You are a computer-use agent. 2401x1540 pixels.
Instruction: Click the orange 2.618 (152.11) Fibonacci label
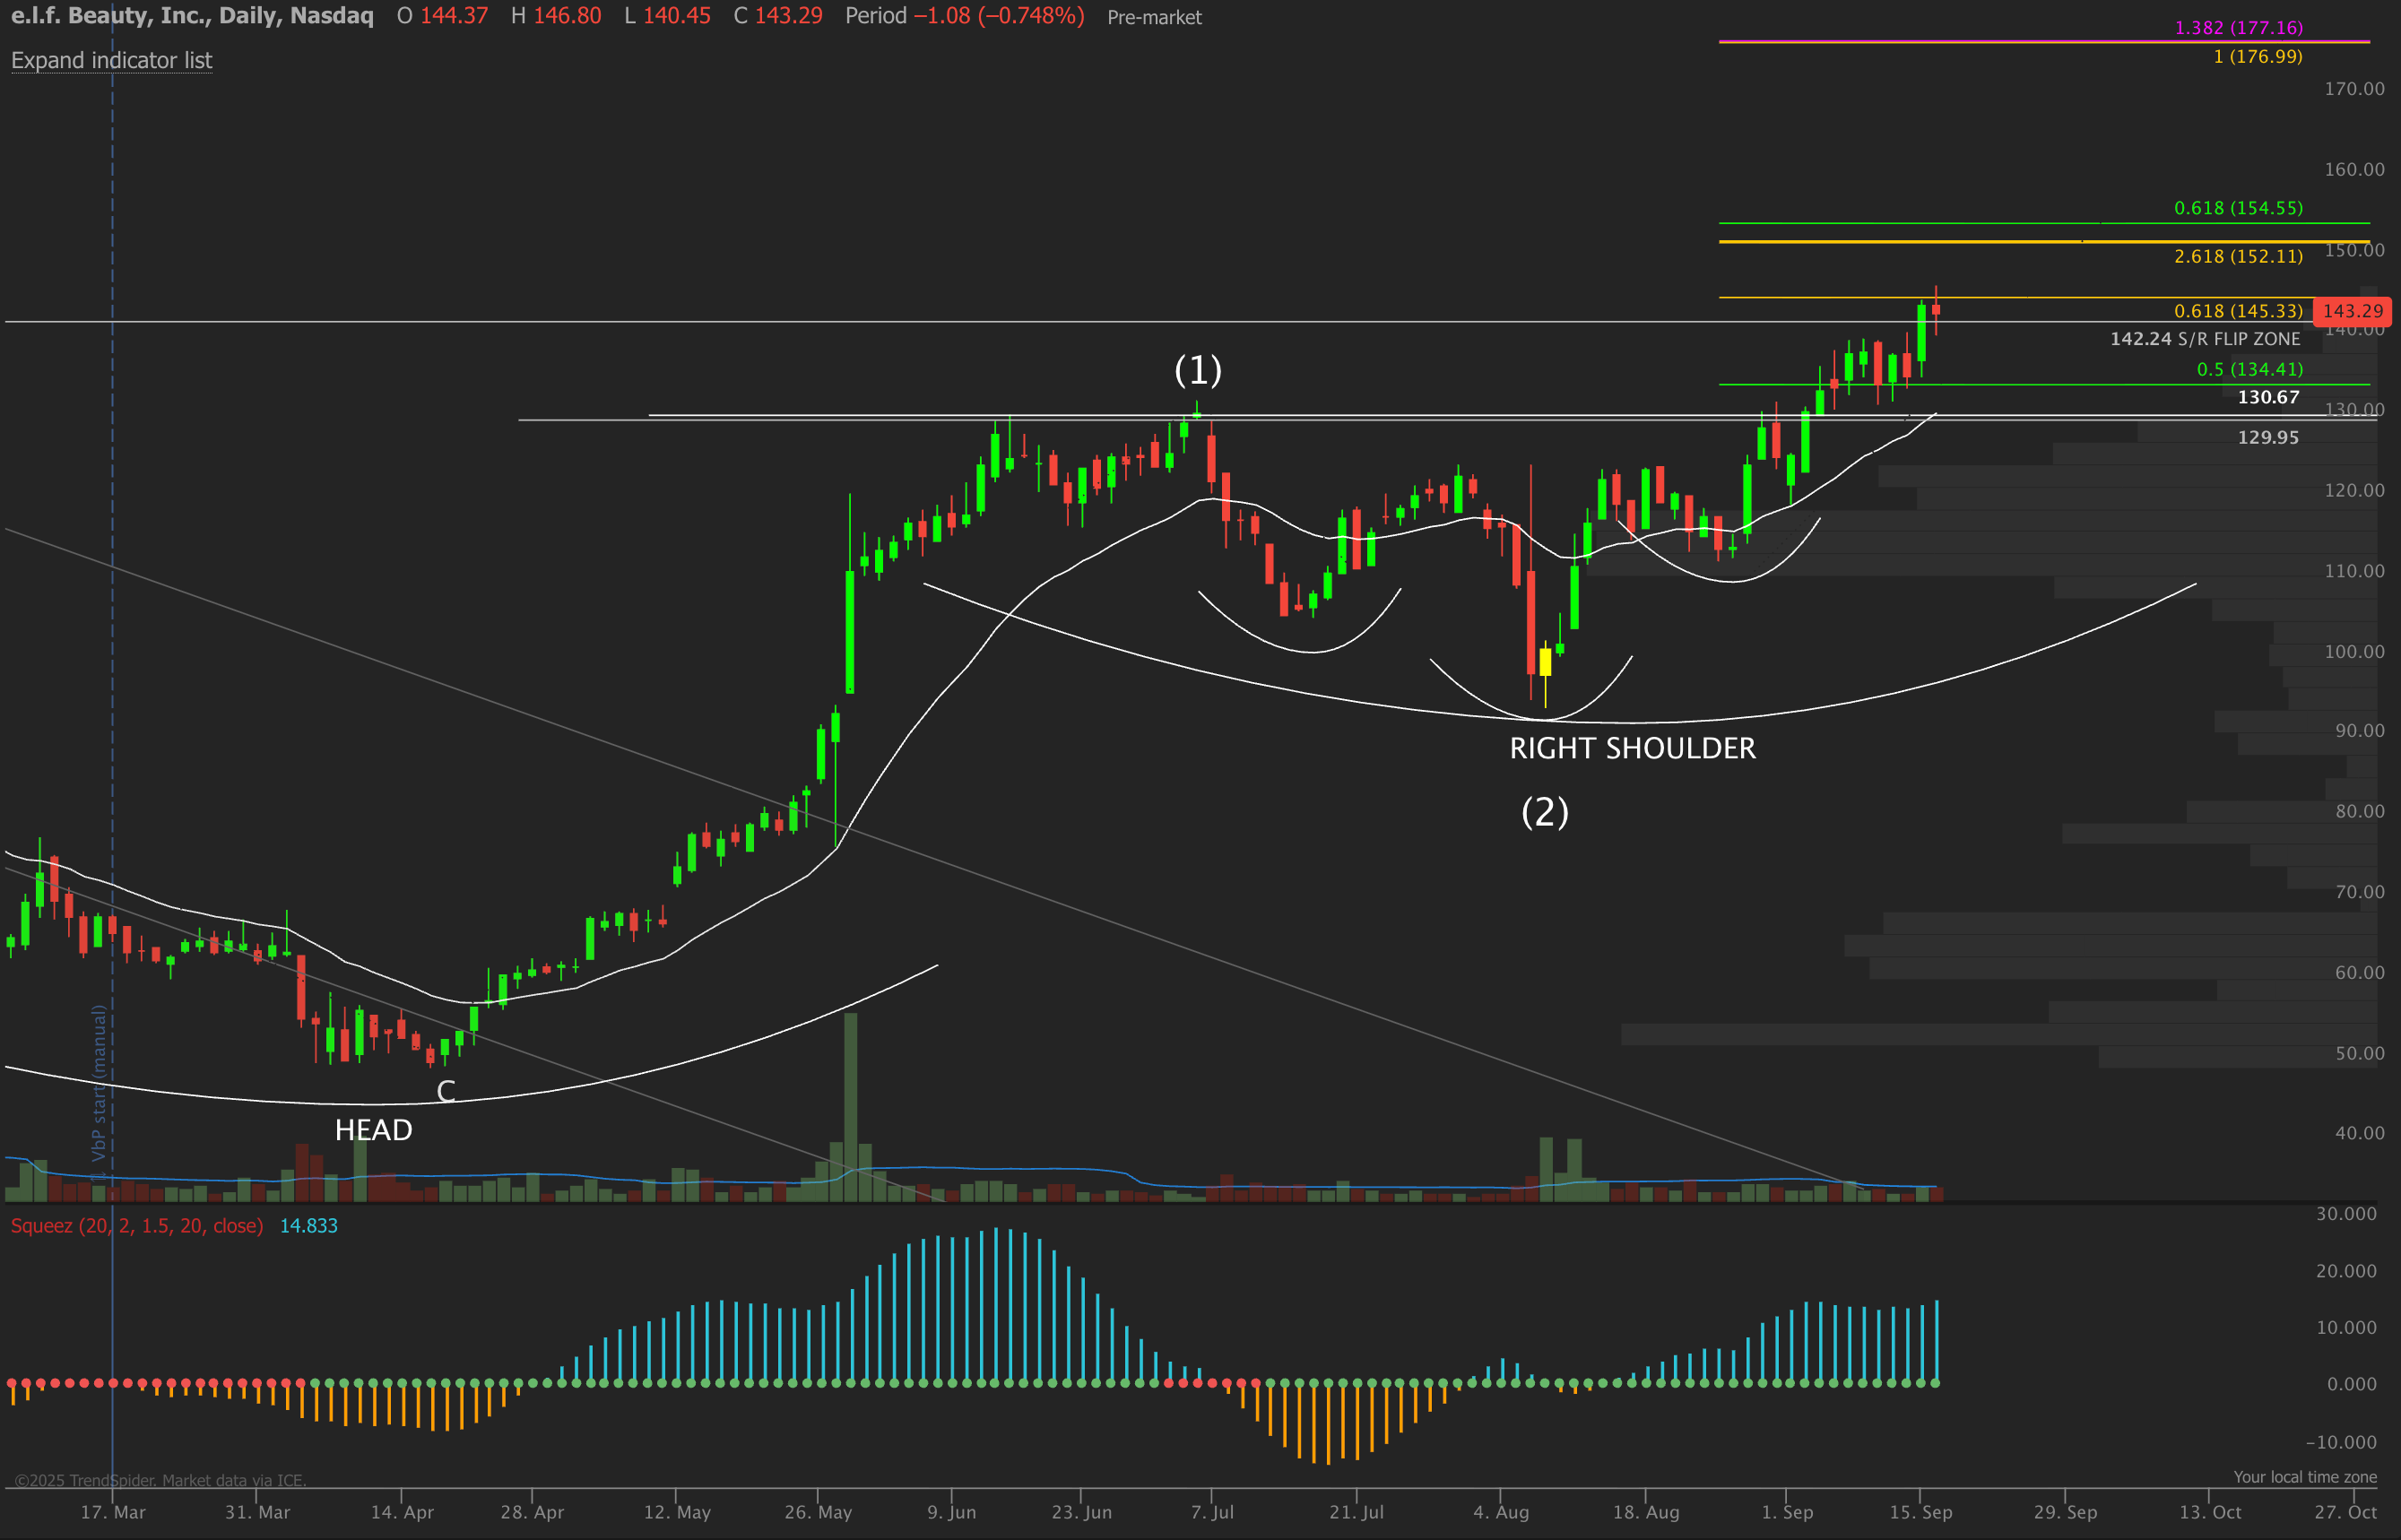click(x=2237, y=256)
